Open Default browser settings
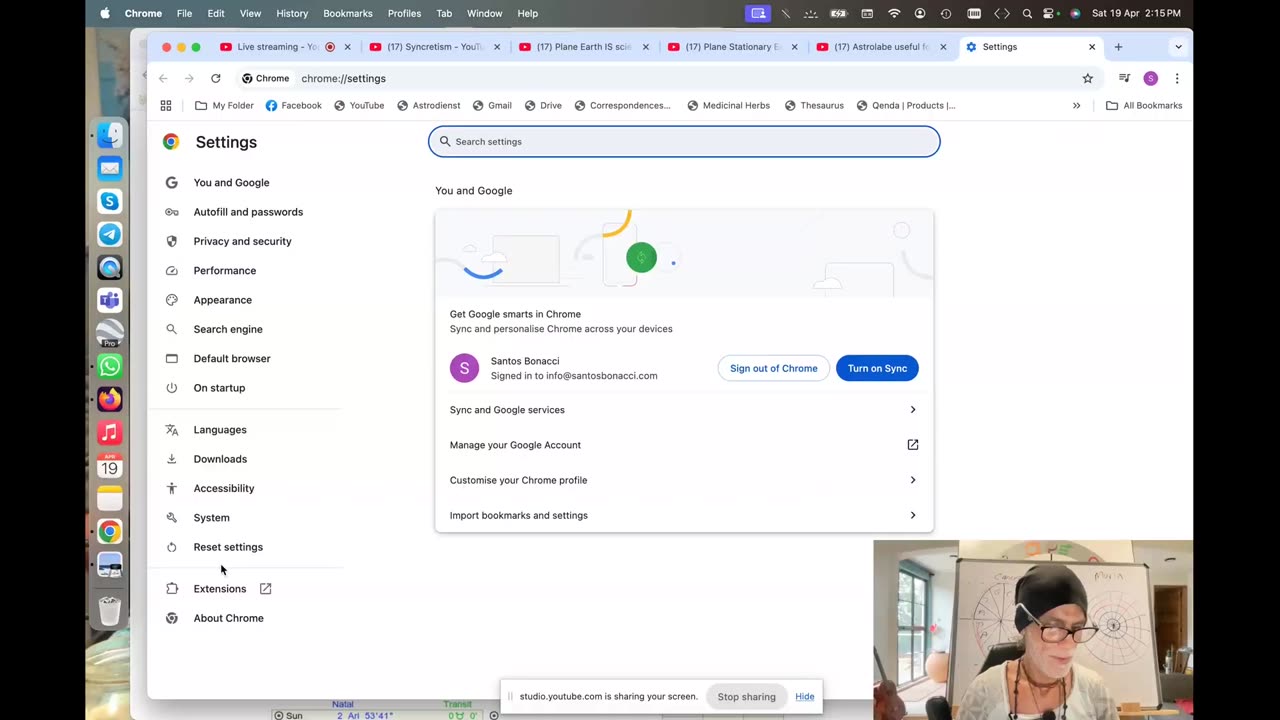Image resolution: width=1280 pixels, height=720 pixels. coord(232,359)
